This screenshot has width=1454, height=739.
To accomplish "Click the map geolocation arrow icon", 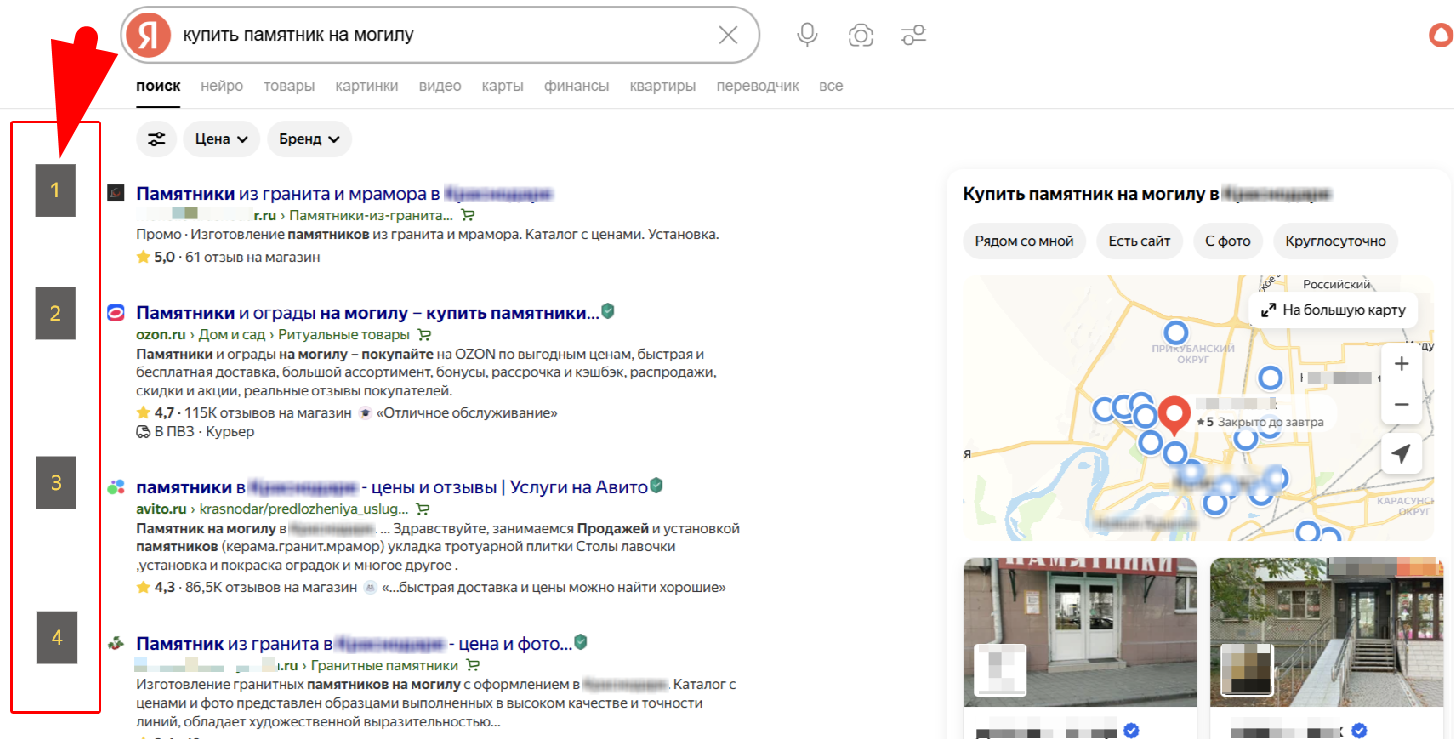I will (x=1401, y=454).
